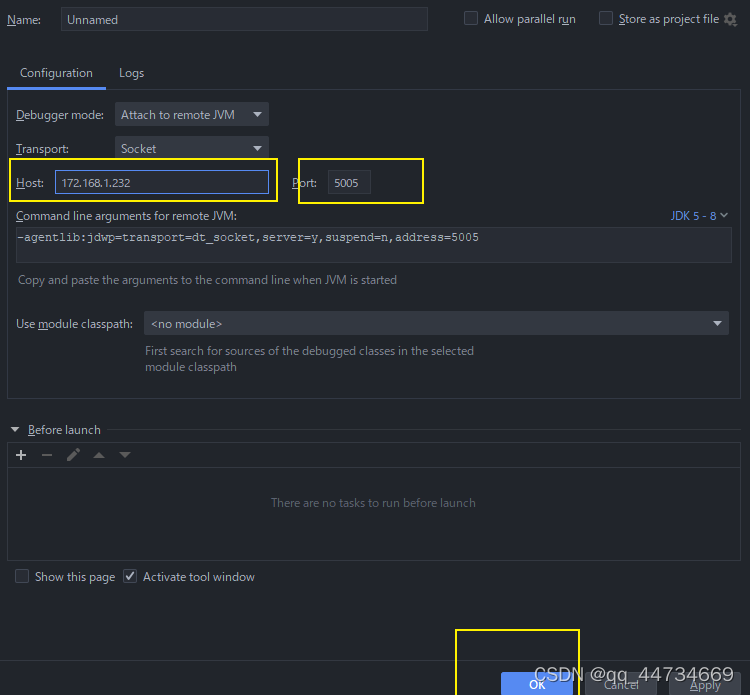Click the edit task pencil icon

click(x=73, y=455)
